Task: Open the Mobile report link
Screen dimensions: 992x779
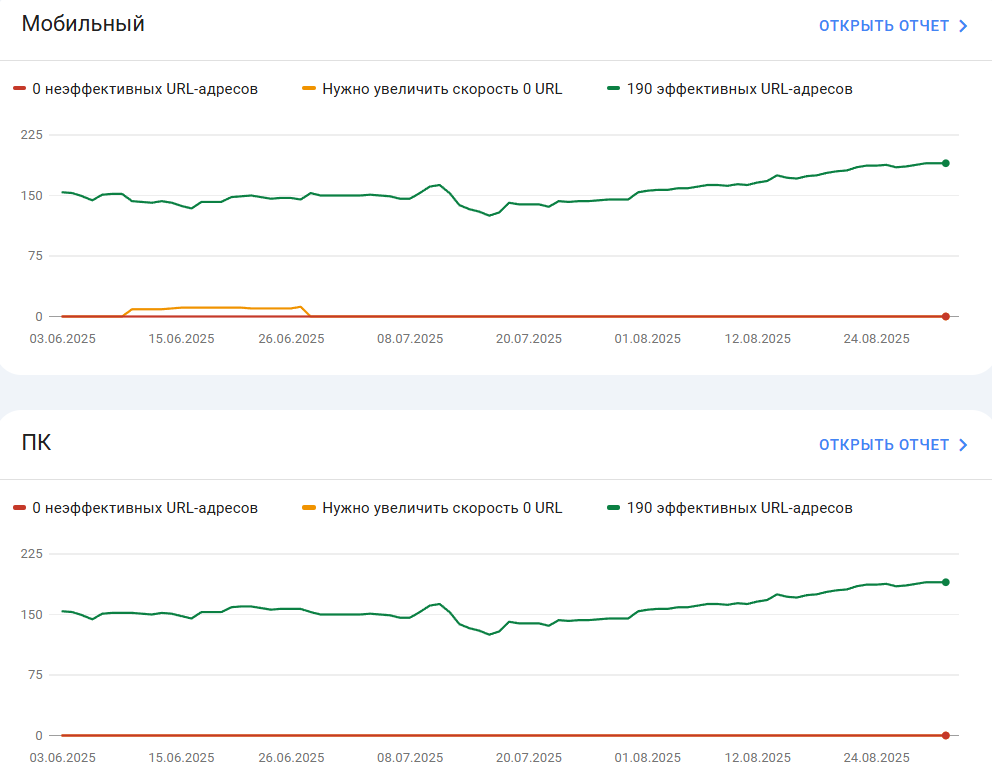Action: [893, 26]
